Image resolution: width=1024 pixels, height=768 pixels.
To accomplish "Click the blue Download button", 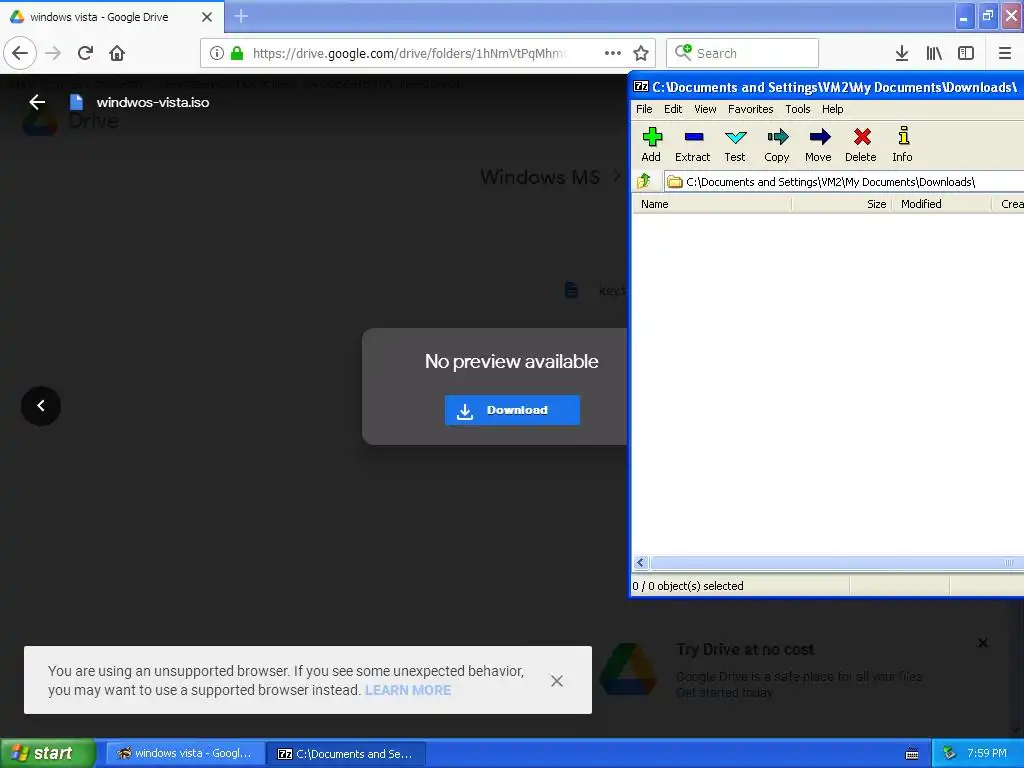I will [512, 410].
